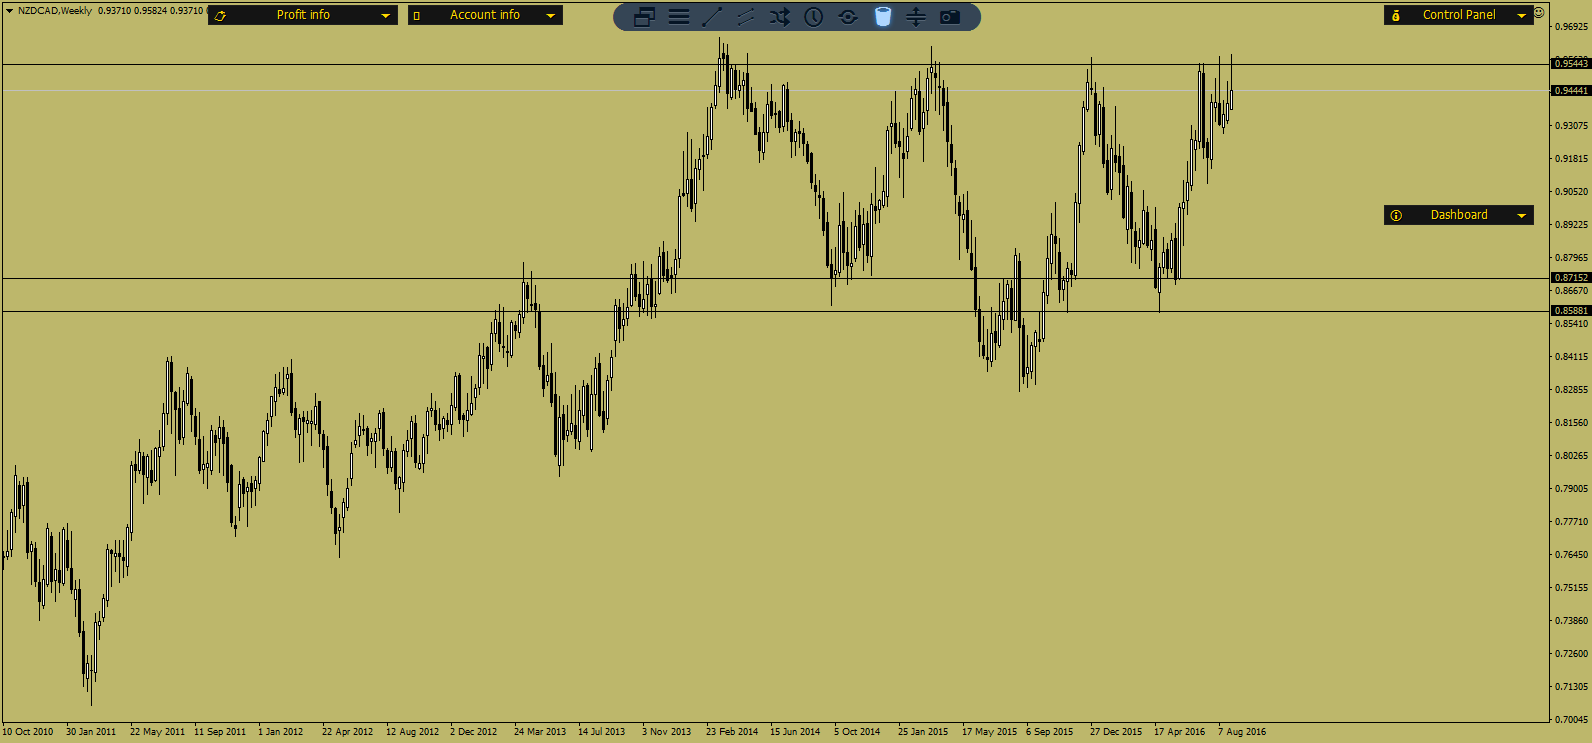Click the info icon on Dashboard panel

point(1396,215)
